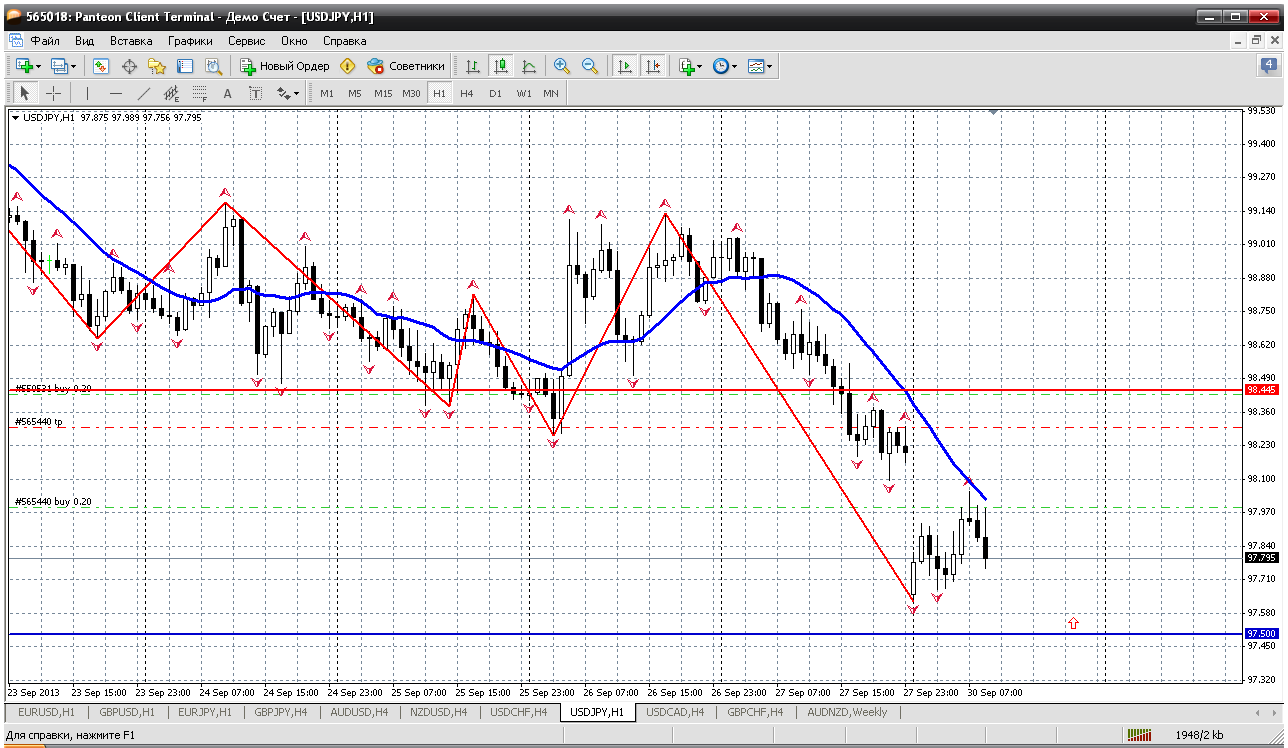
Task: Click the Советники button
Action: [x=406, y=66]
